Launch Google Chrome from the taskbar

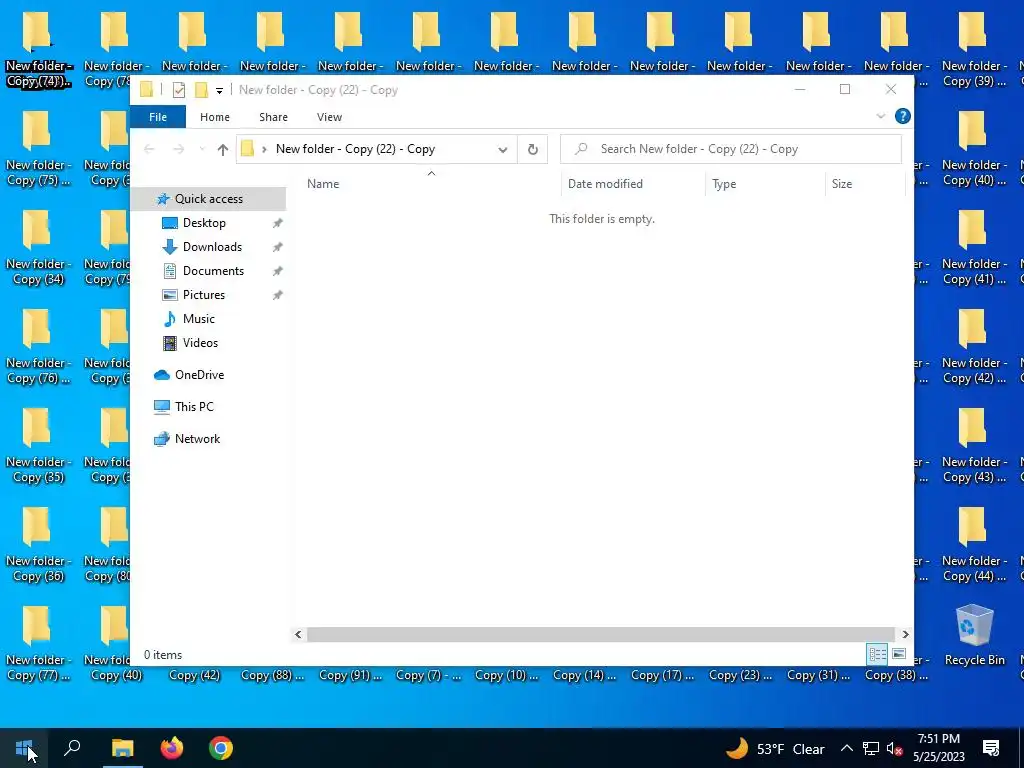[221, 748]
